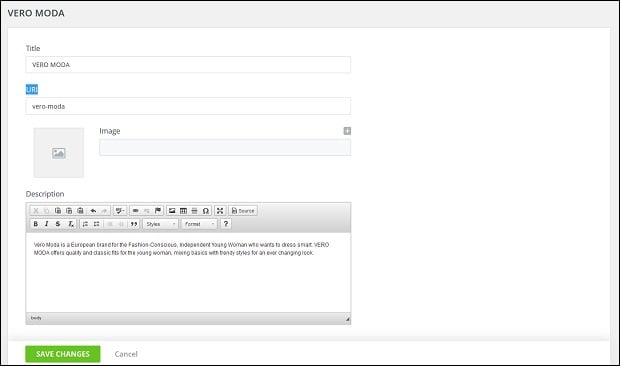Click the Image label
This screenshot has width=620, height=366.
110,131
